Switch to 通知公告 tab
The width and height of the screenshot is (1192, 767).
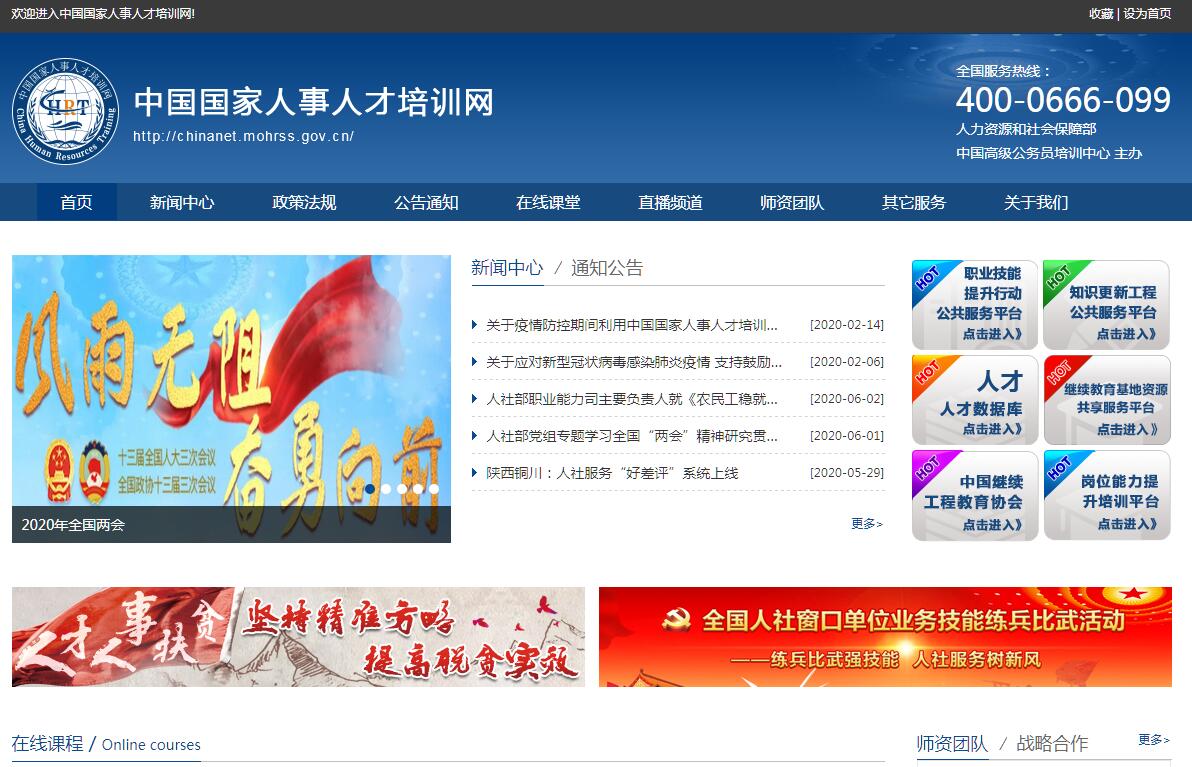tap(607, 268)
